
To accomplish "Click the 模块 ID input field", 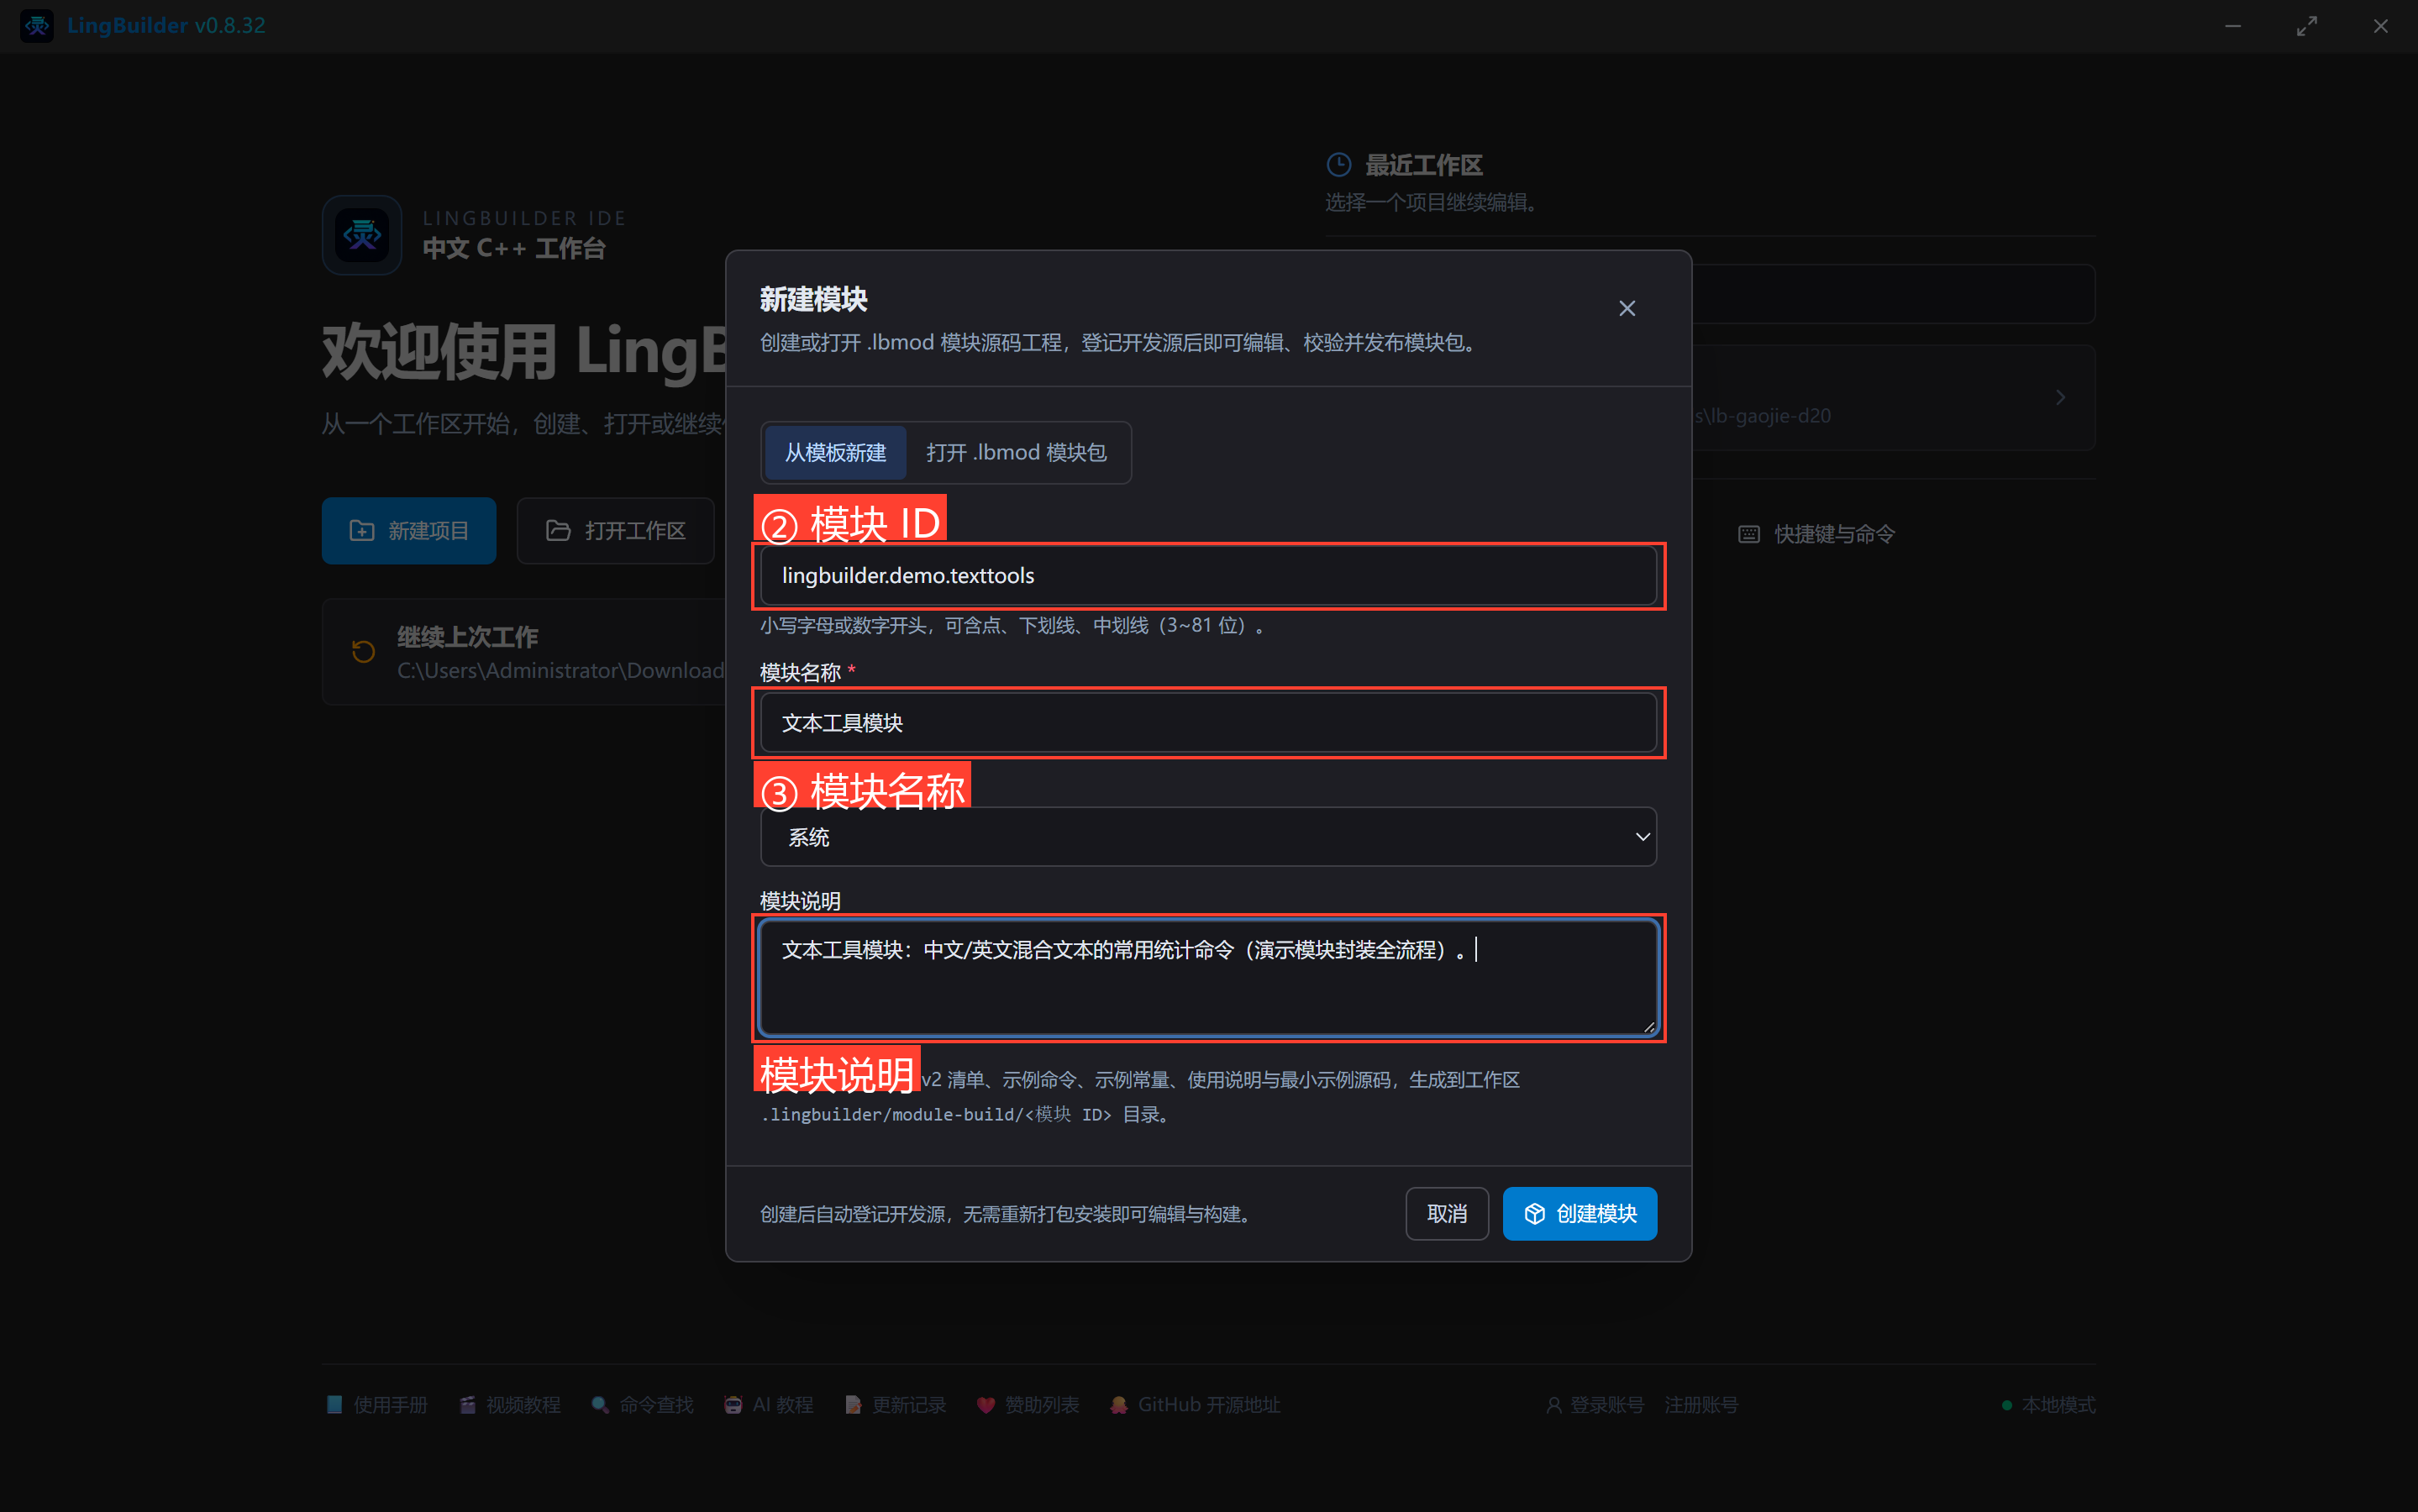I will pos(1208,575).
